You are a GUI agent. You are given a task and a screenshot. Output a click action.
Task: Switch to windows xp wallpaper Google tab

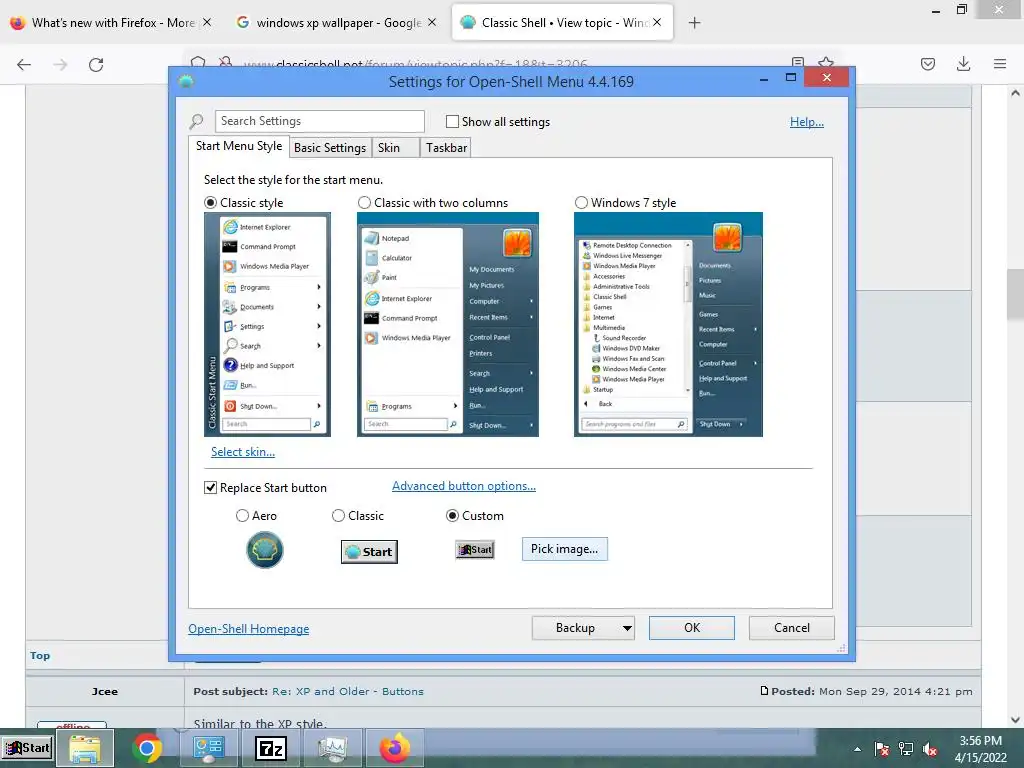pos(338,22)
